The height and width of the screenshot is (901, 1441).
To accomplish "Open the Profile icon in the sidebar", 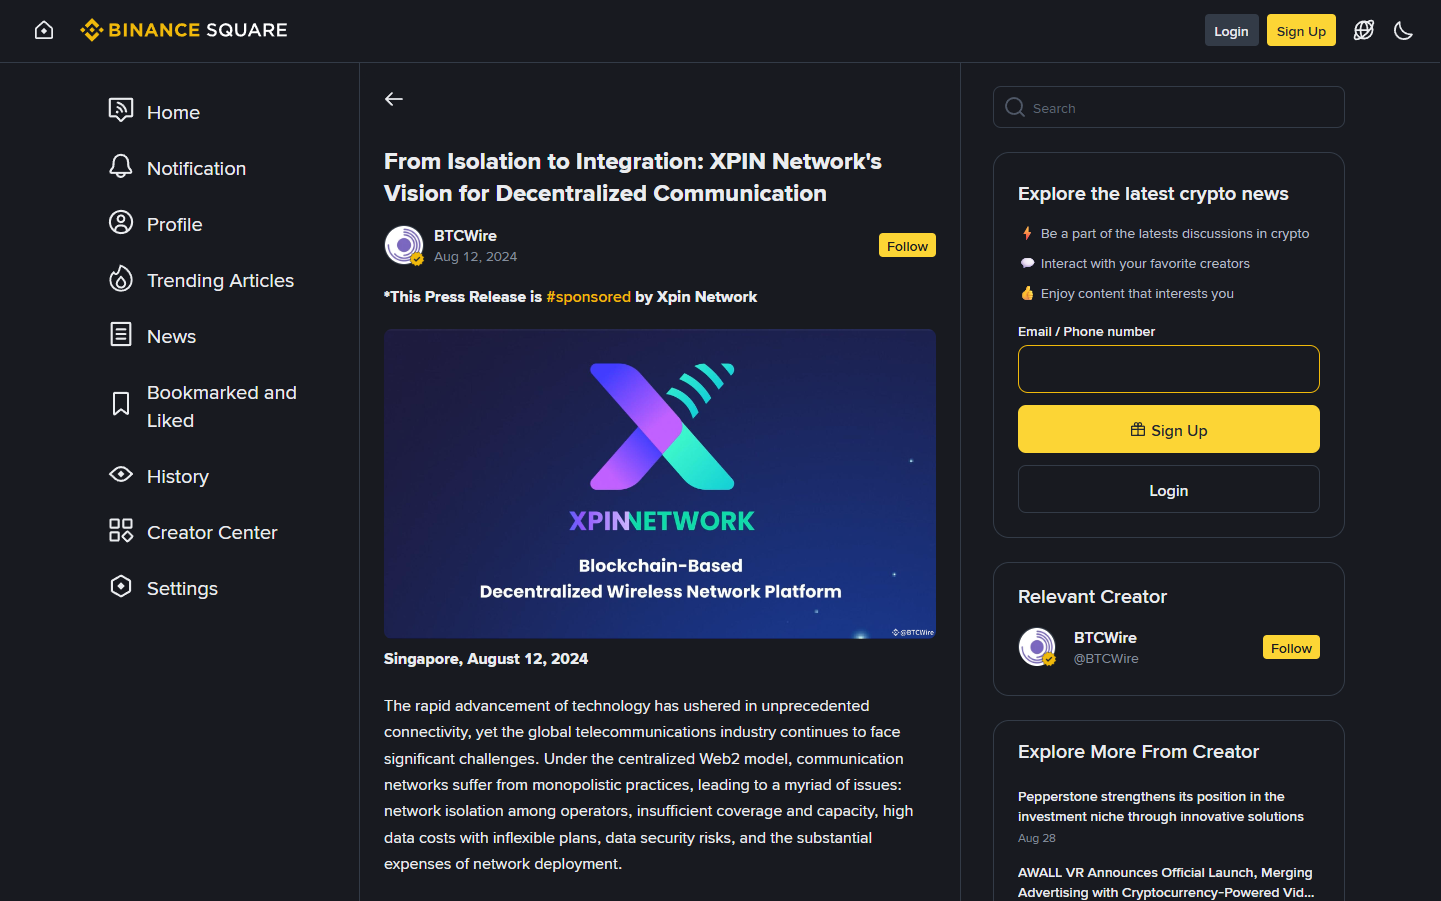I will click(x=121, y=223).
